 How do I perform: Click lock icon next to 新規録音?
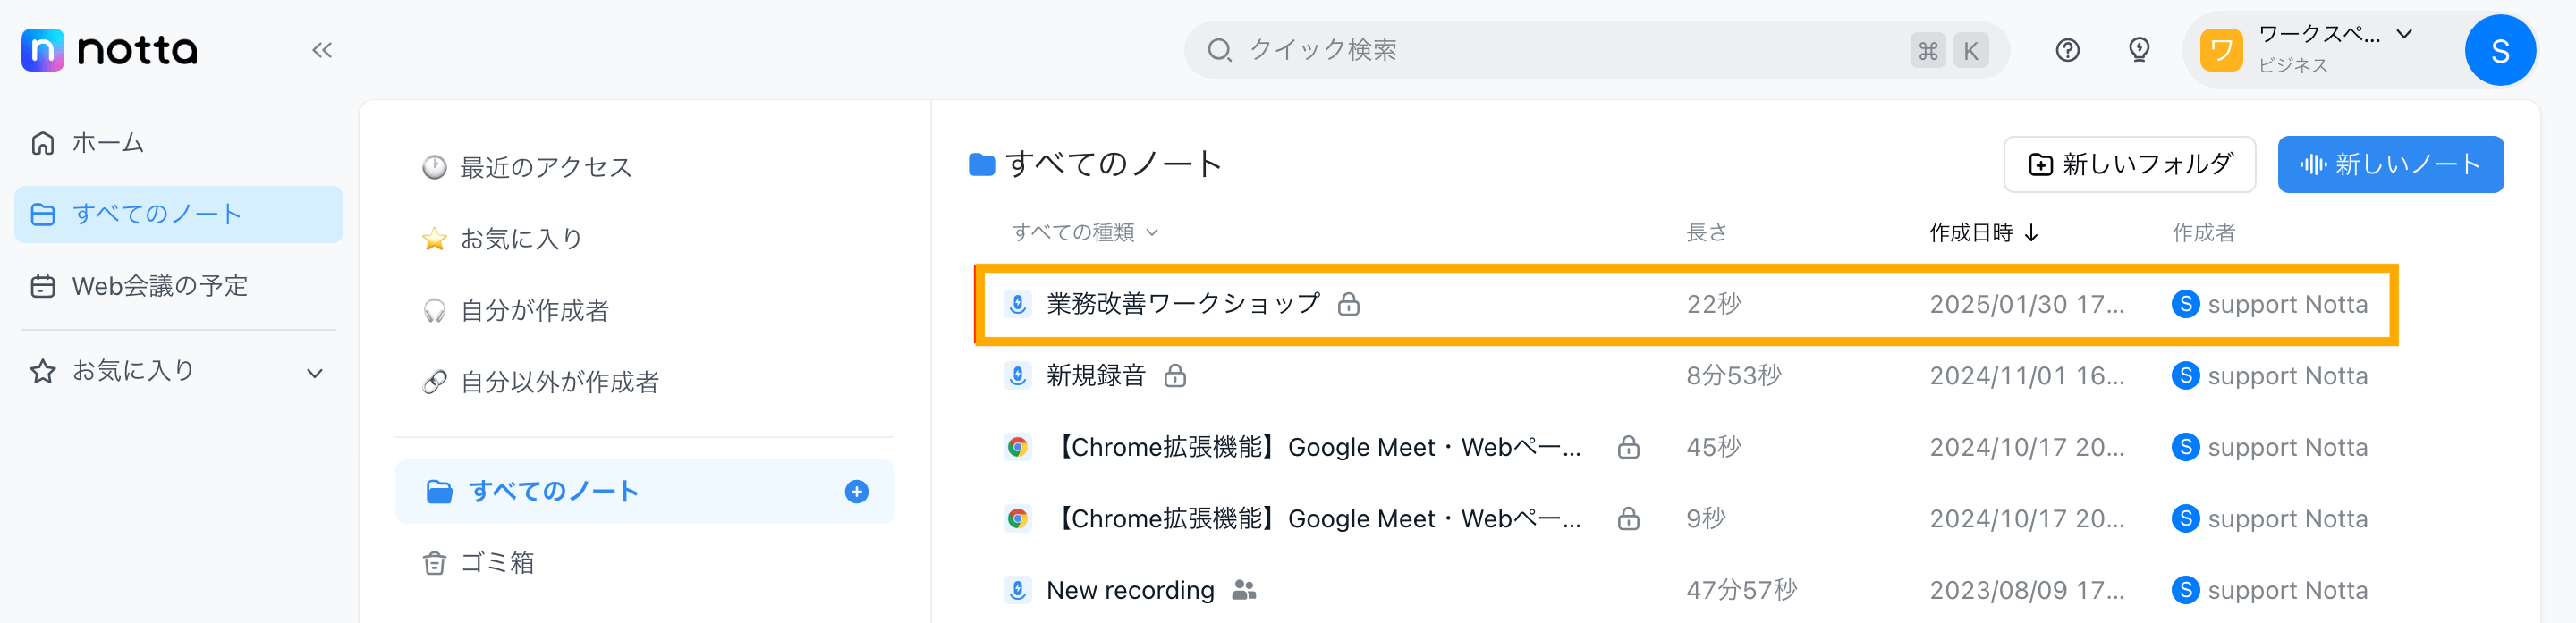click(1175, 376)
